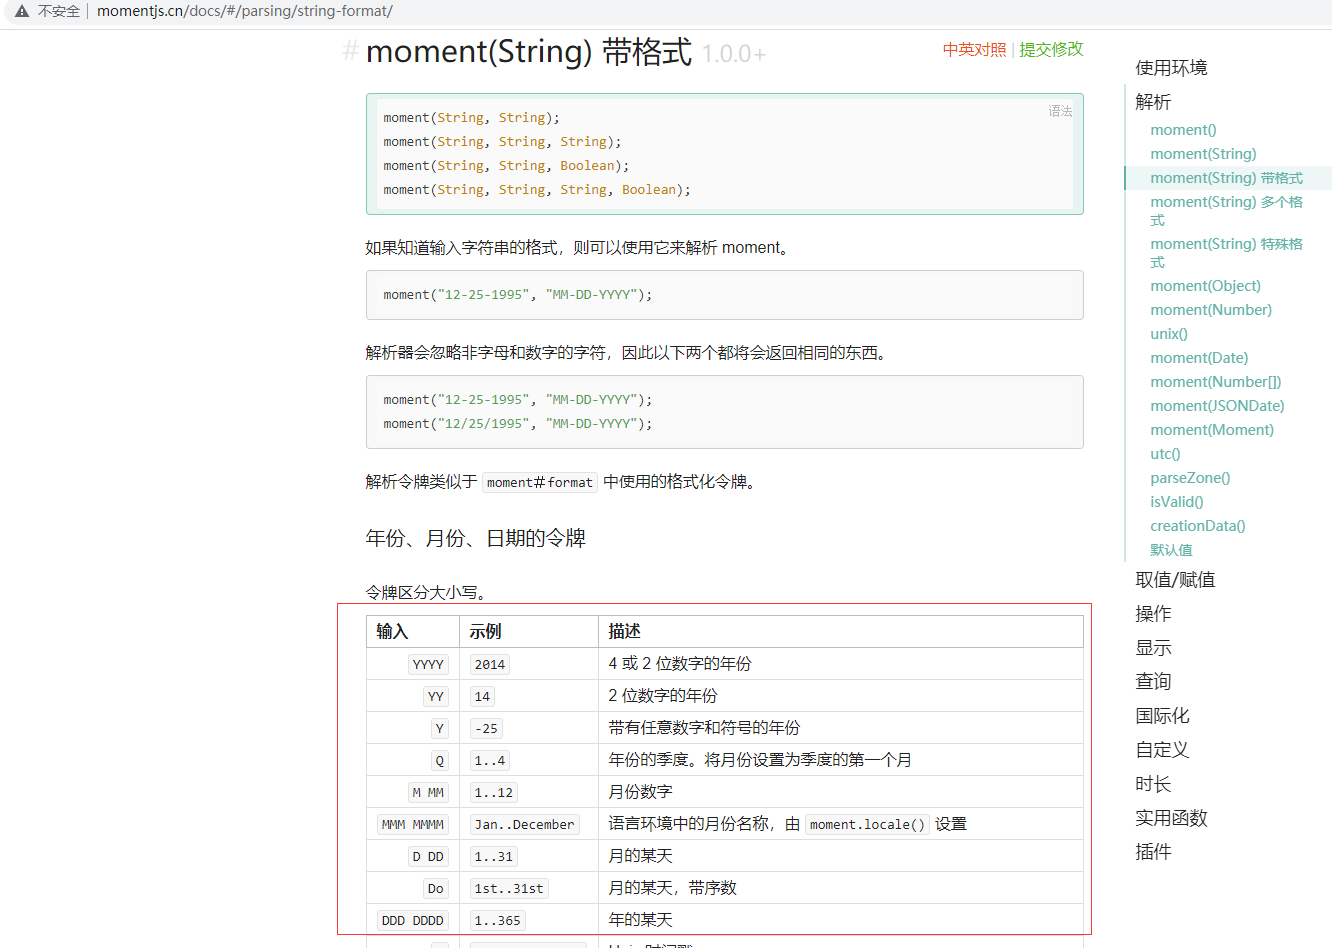Open moment(Number) sidebar link
Screen dimensions: 1332x948
[x=1211, y=310]
